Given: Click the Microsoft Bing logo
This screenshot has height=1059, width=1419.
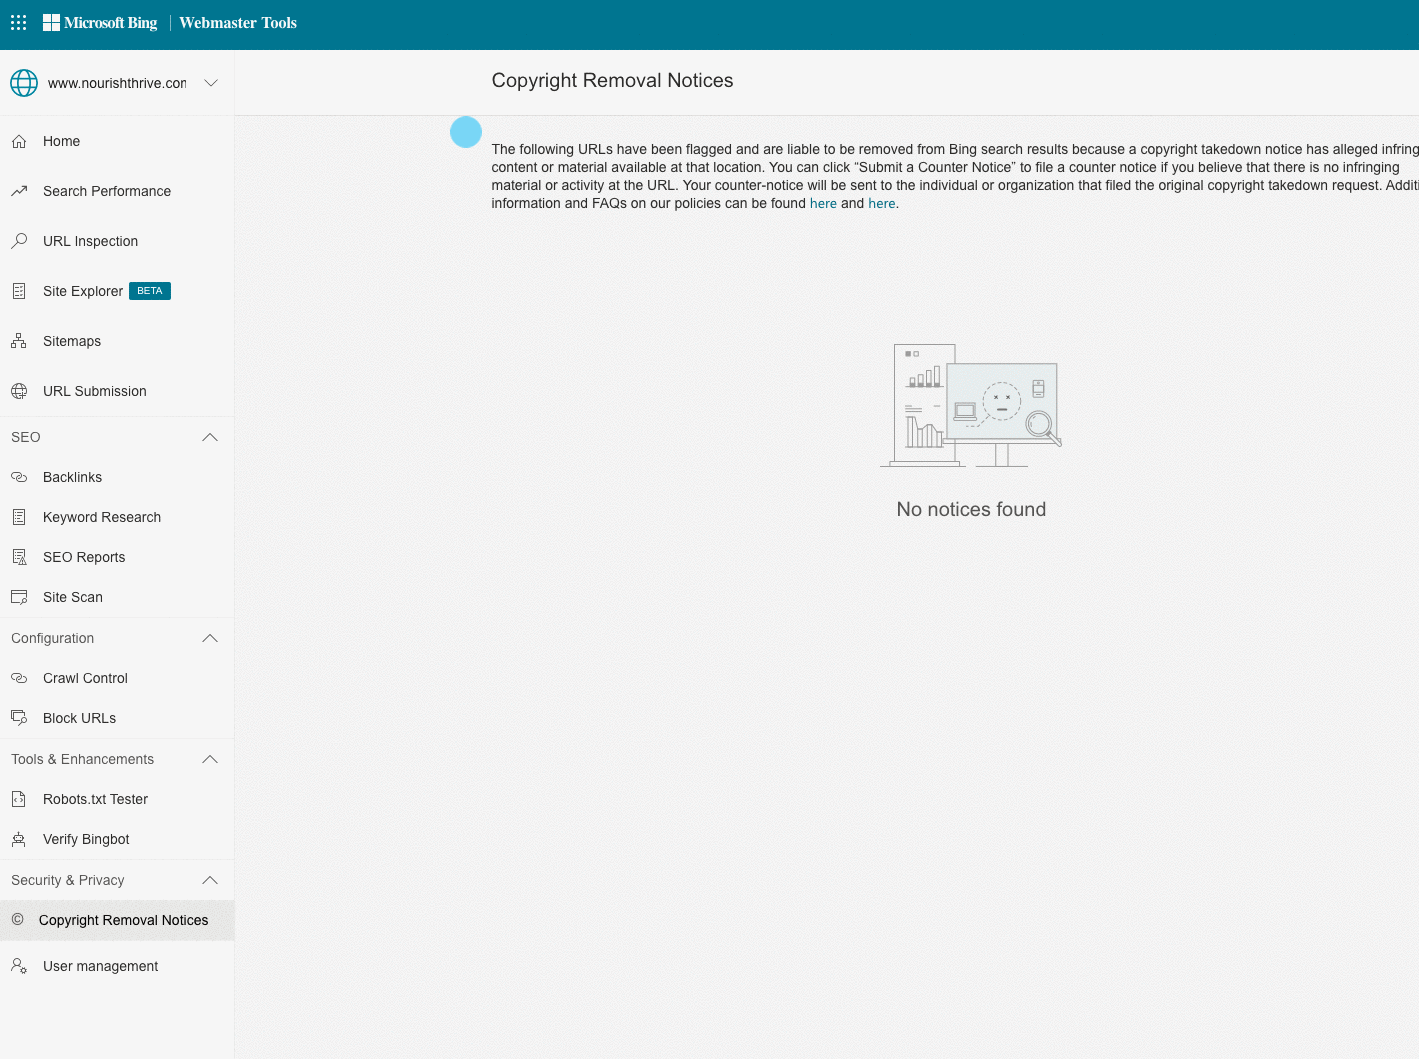Looking at the screenshot, I should tap(100, 22).
